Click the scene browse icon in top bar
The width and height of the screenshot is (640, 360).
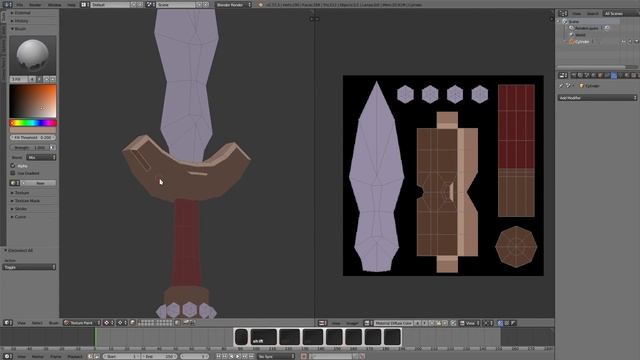(150, 4)
